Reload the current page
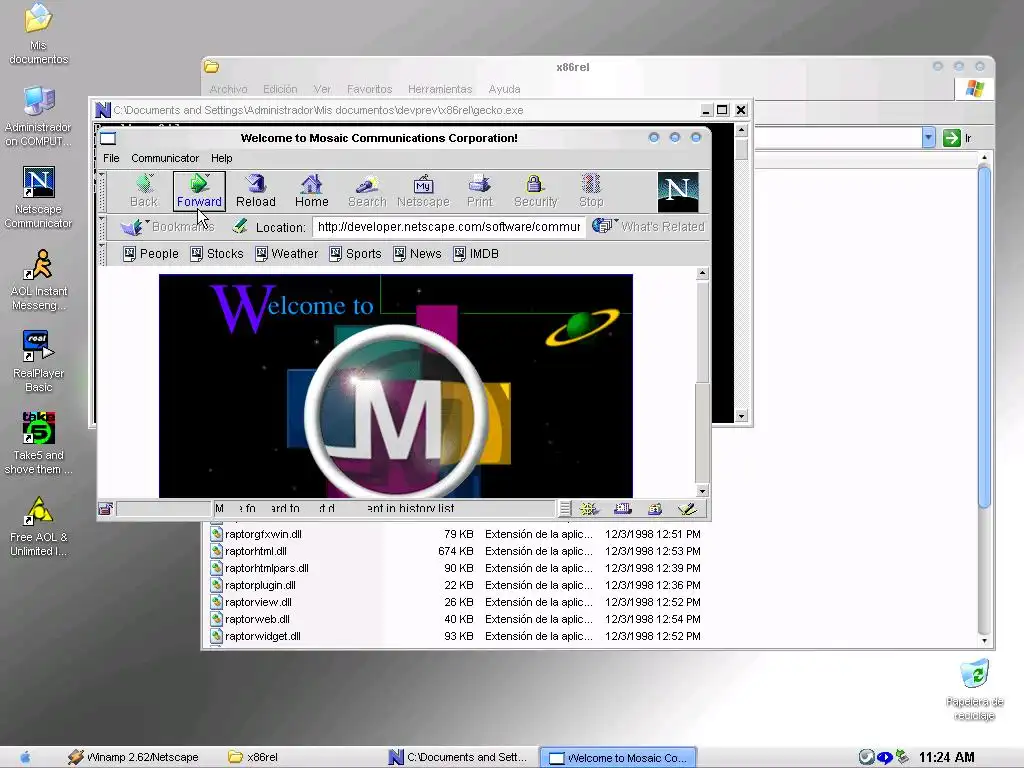The width and height of the screenshot is (1024, 768). click(x=255, y=191)
